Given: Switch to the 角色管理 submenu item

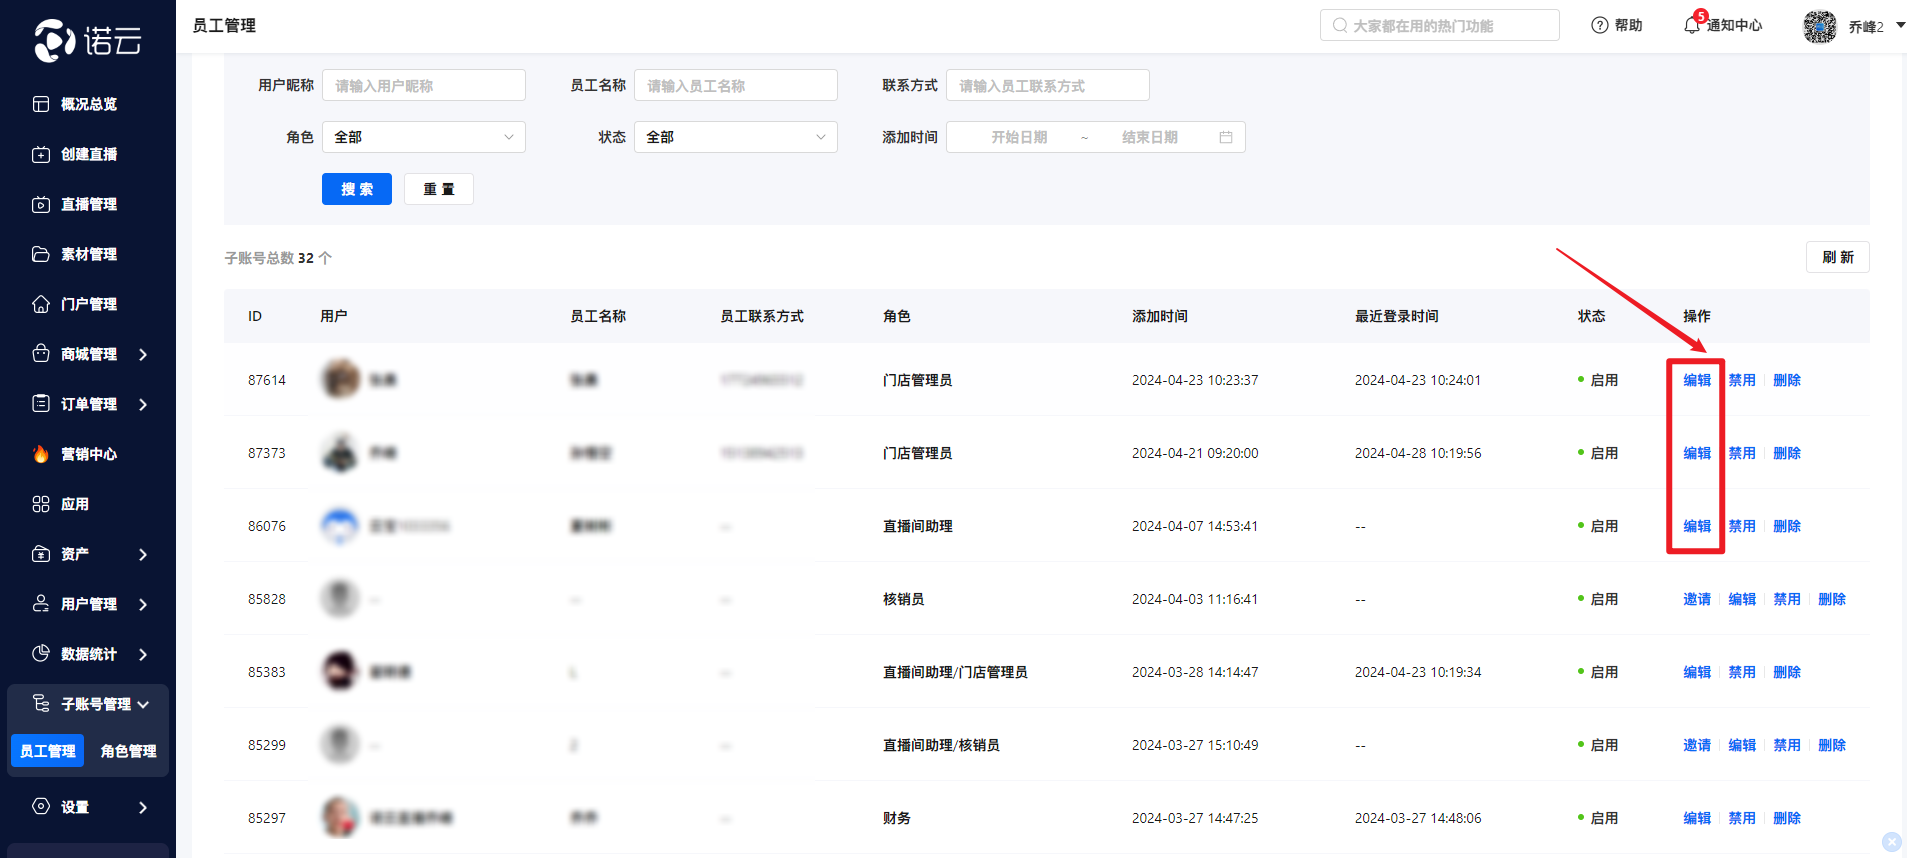Looking at the screenshot, I should point(128,751).
